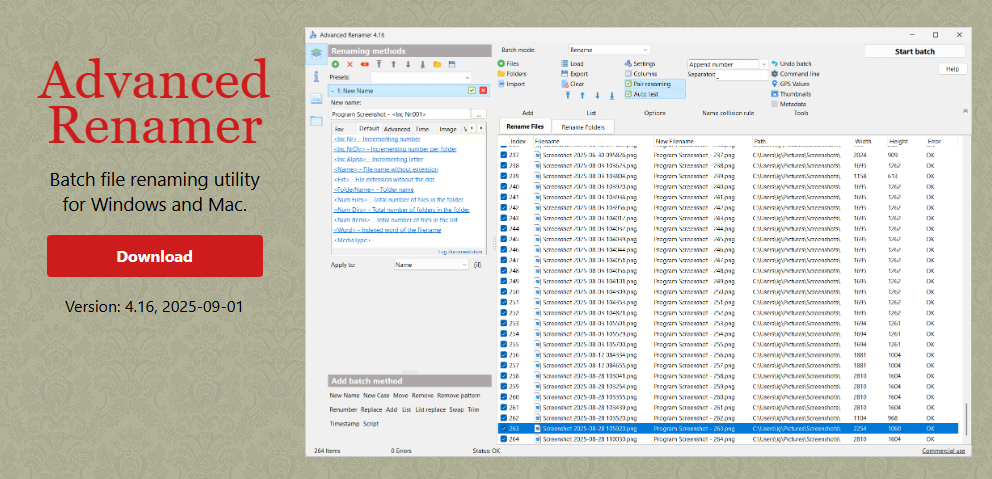Image resolution: width=992 pixels, height=479 pixels.
Task: Open the Time tags tab
Action: [x=422, y=129]
